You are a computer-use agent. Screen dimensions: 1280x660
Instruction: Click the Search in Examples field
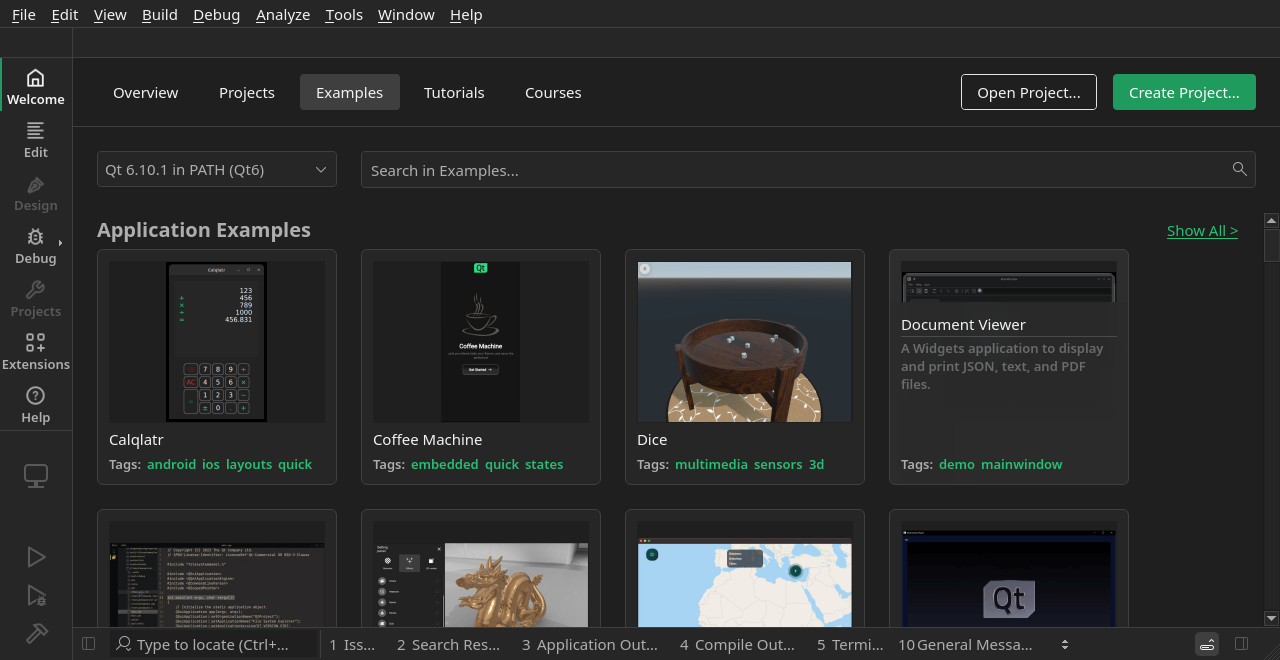click(x=808, y=169)
